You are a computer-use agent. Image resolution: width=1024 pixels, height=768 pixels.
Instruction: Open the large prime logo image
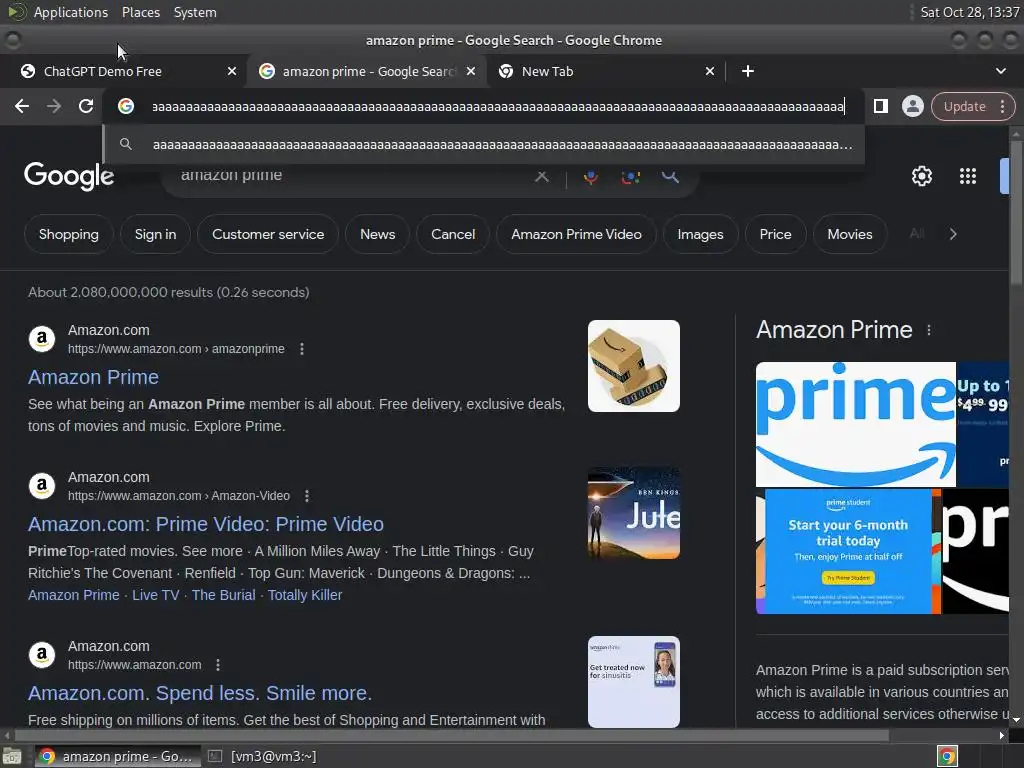[x=856, y=424]
